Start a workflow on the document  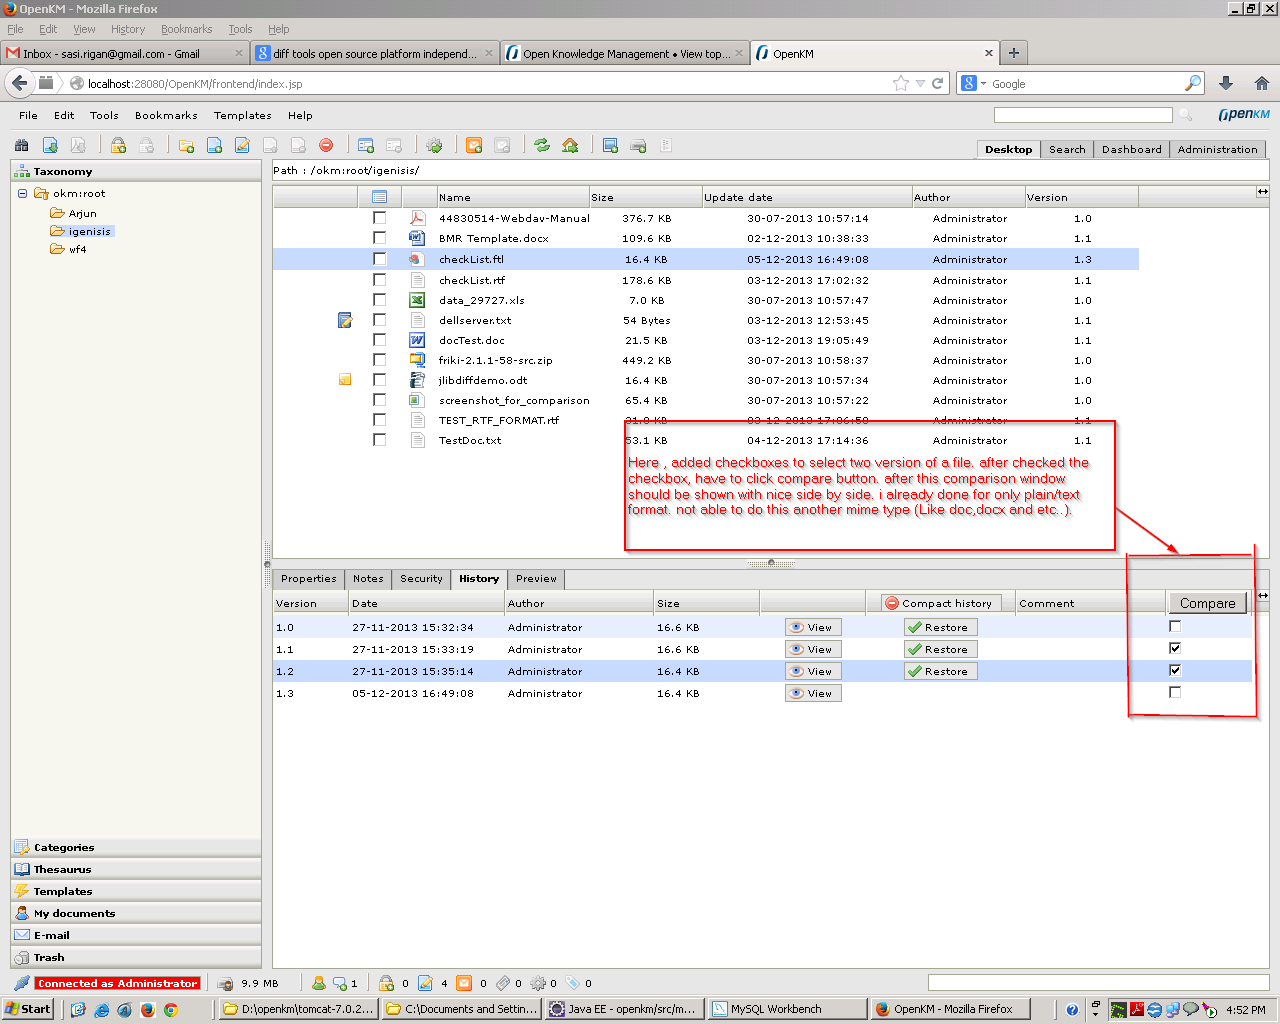pos(434,145)
